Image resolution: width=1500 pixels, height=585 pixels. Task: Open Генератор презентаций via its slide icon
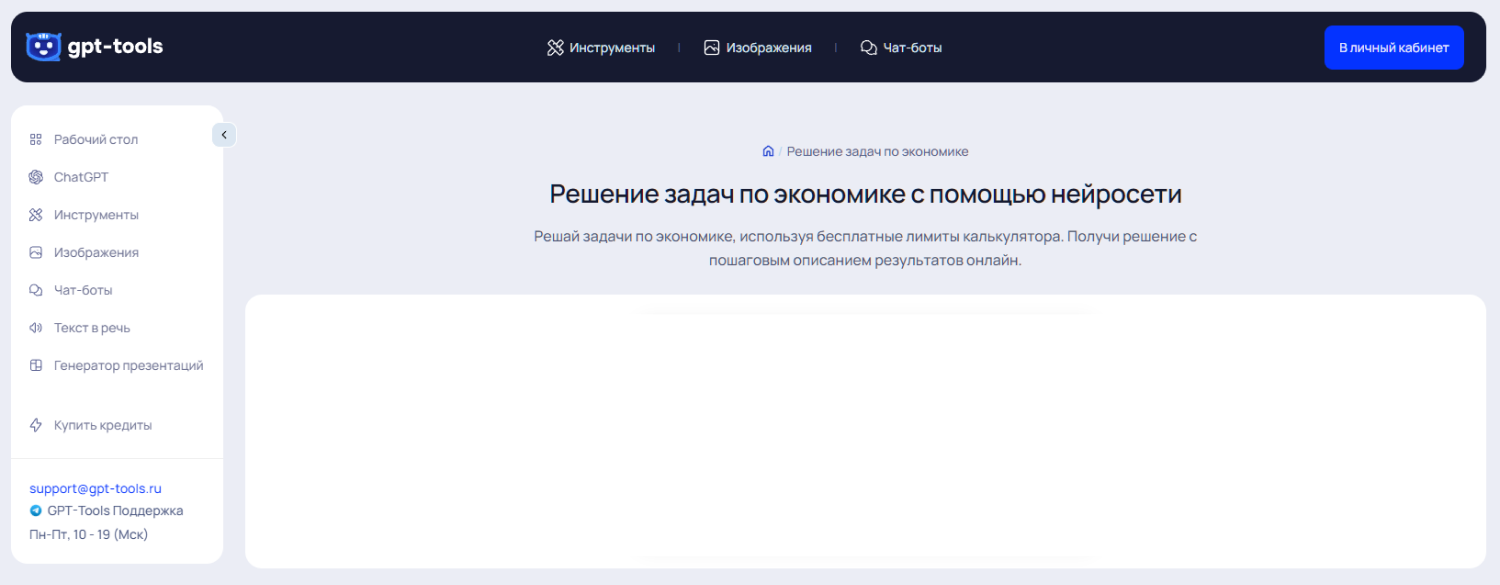click(35, 365)
